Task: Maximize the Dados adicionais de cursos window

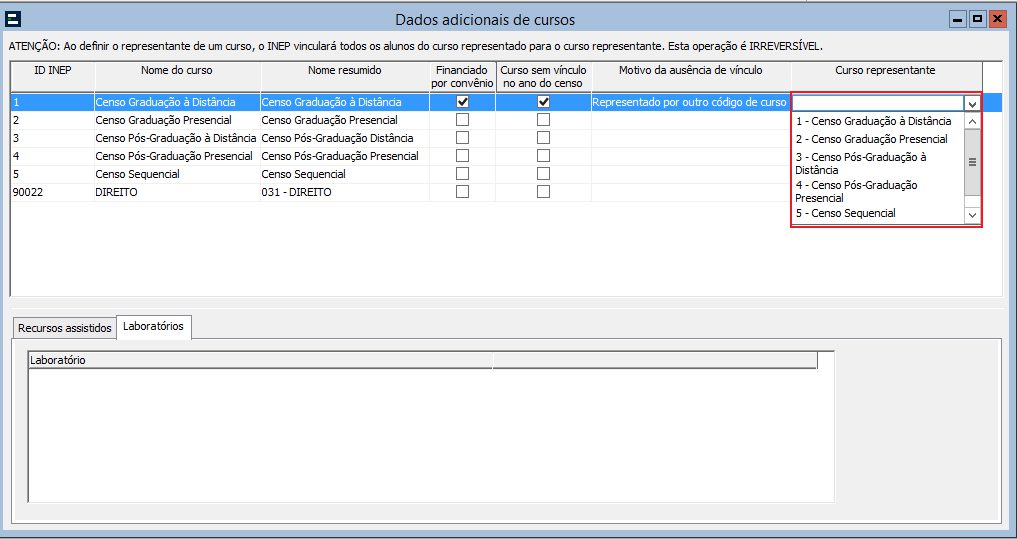Action: (x=977, y=19)
